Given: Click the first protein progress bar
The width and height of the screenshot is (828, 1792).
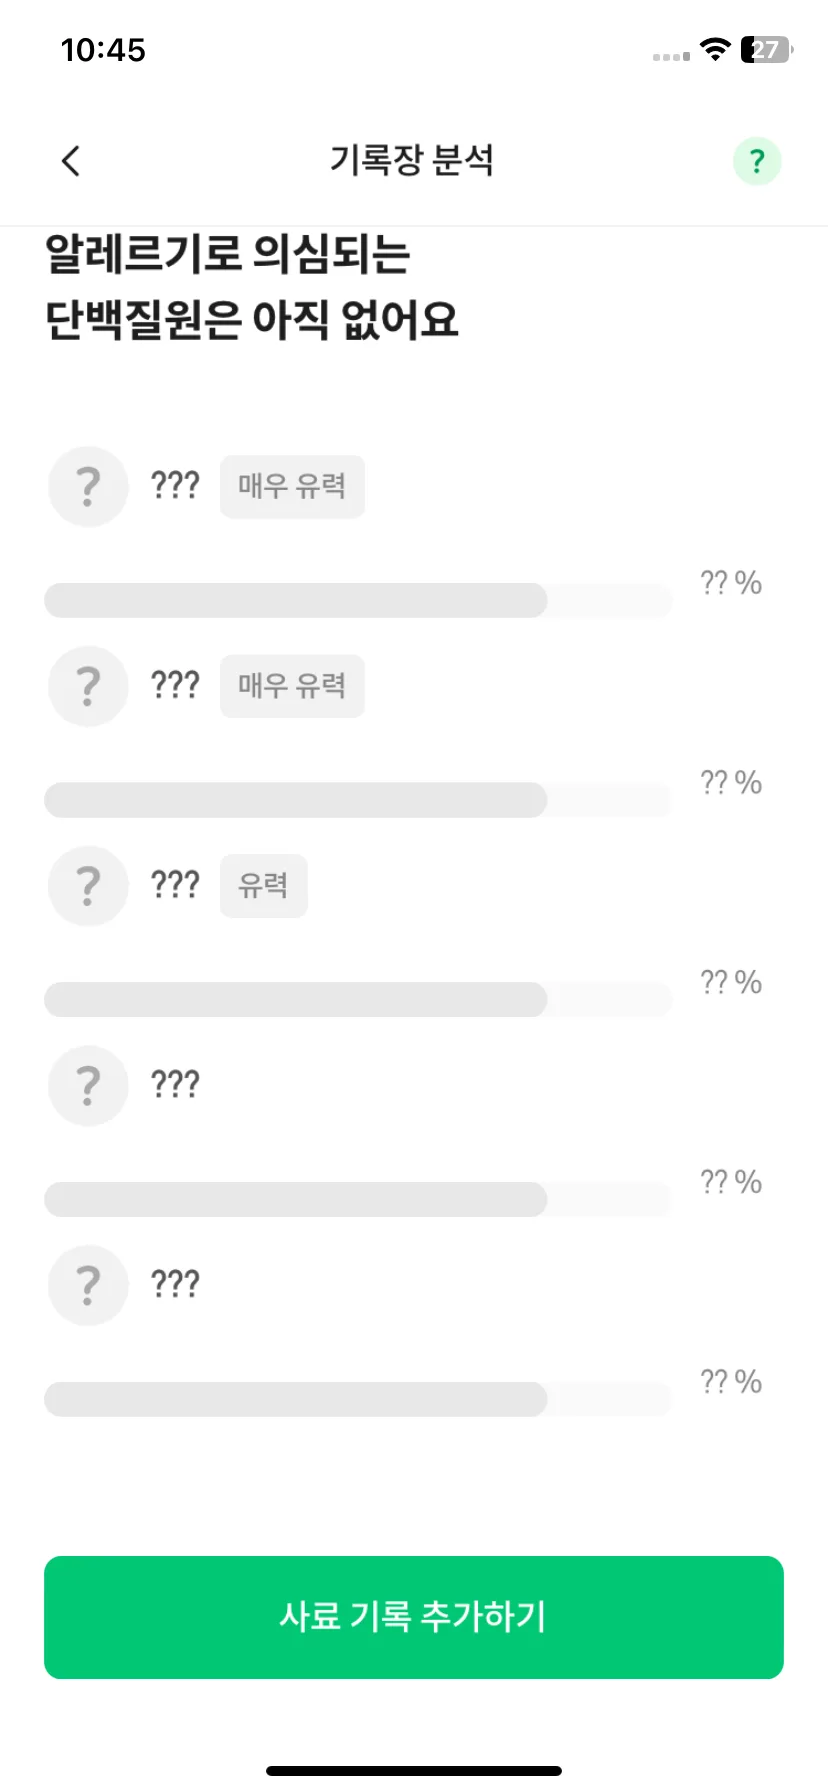Looking at the screenshot, I should tap(358, 600).
